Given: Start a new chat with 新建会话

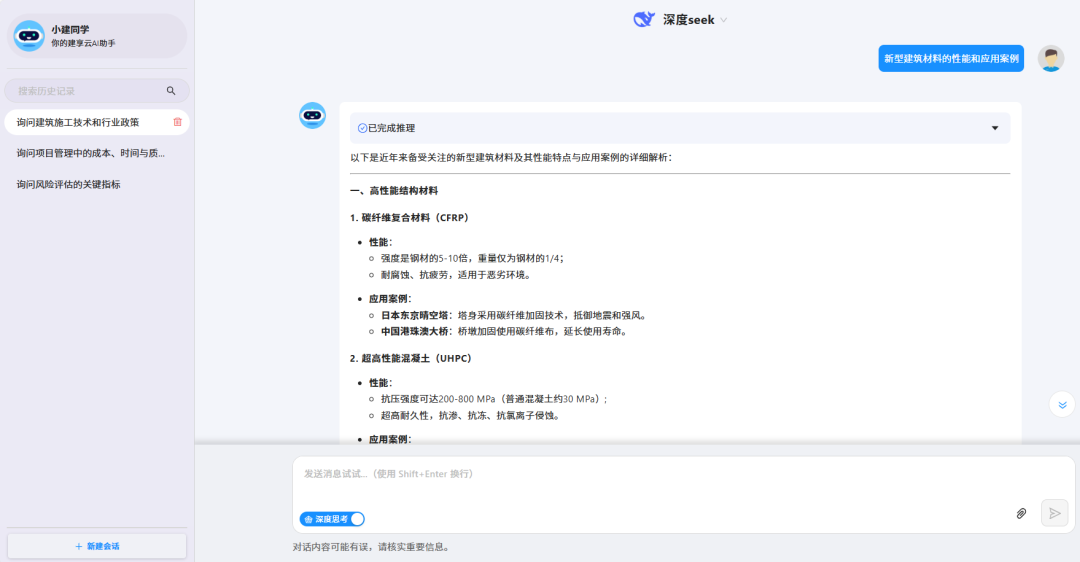Looking at the screenshot, I should coord(97,546).
